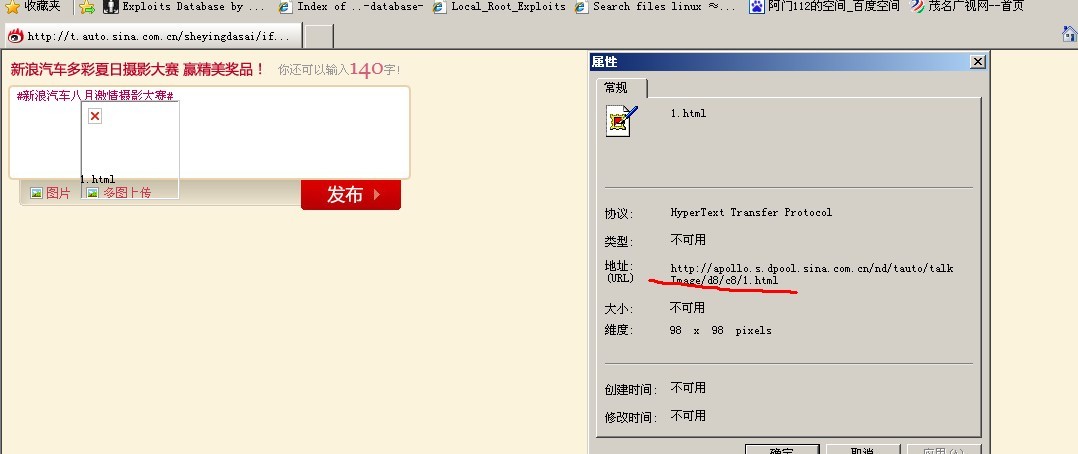1078x454 pixels.
Task: Click the 多图上传 option
Action: point(119,193)
